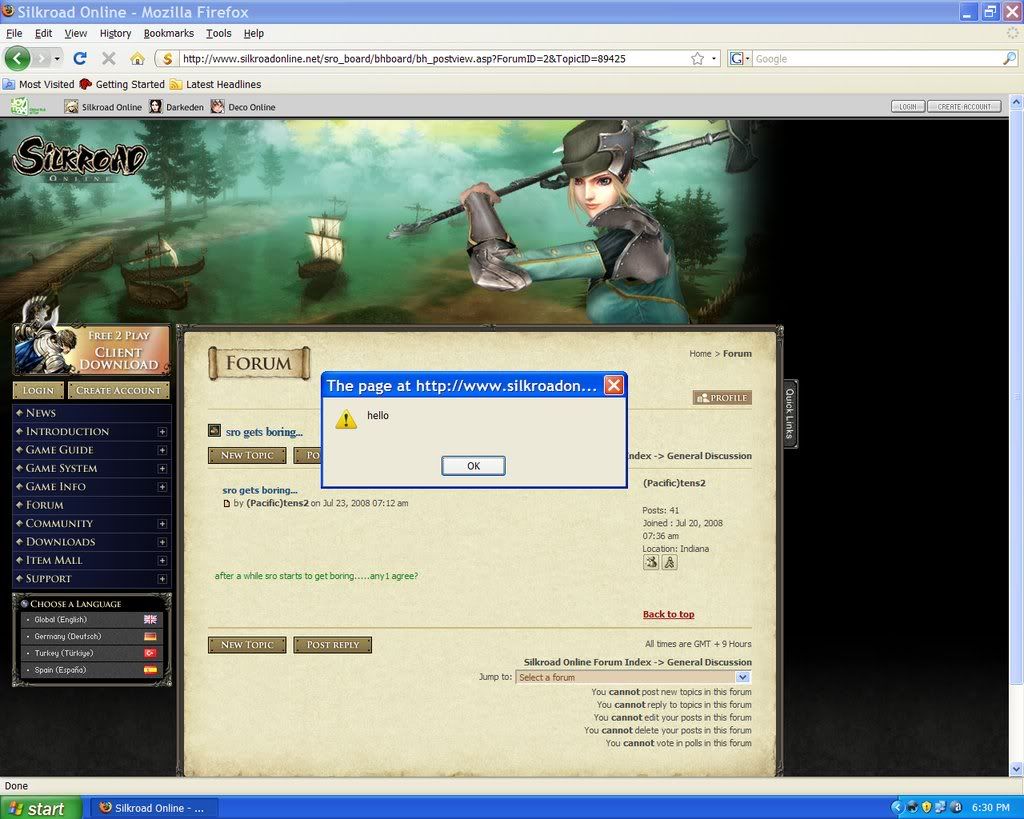Viewport: 1024px width, 819px height.
Task: Go back with the green Back arrow
Action: 18,59
